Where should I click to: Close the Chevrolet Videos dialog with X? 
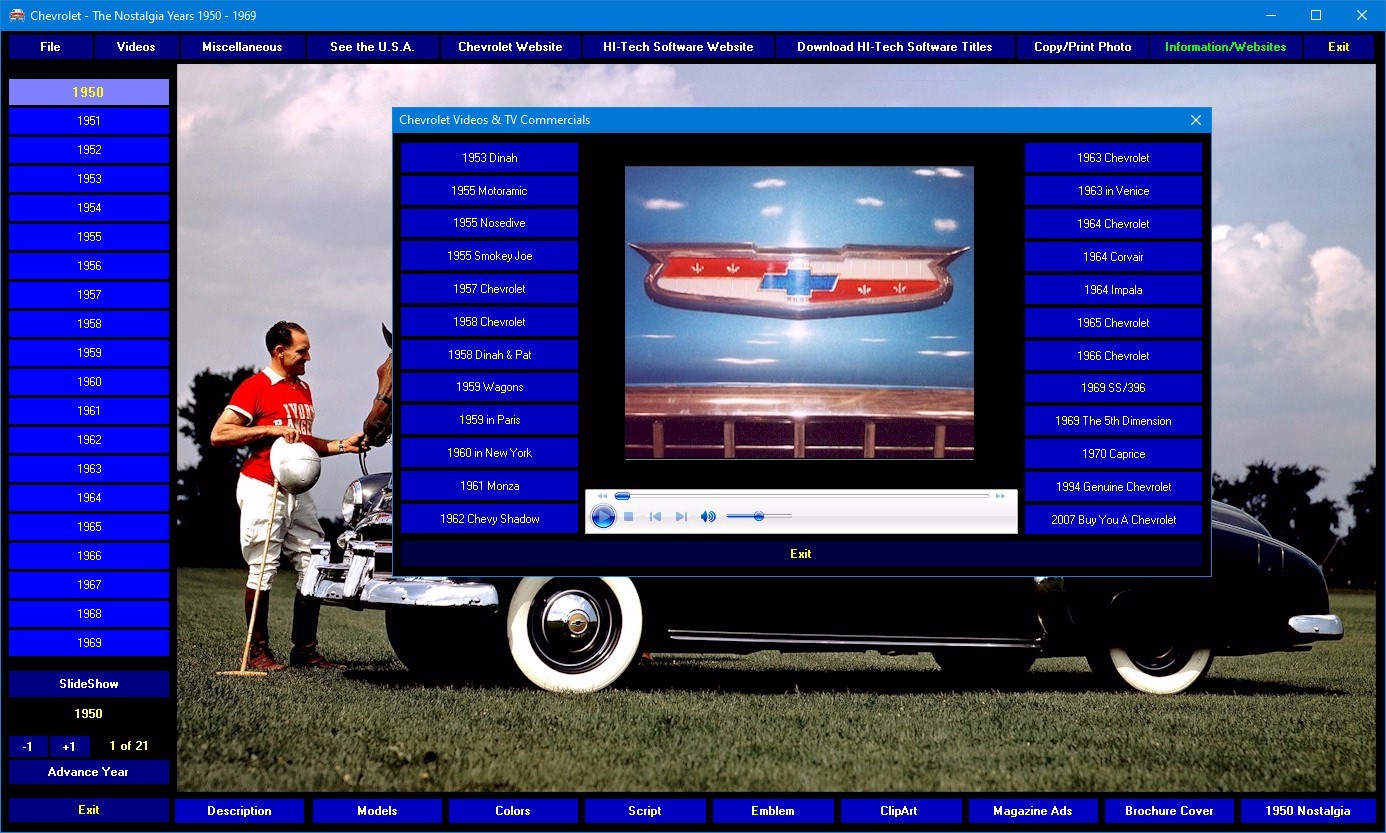pyautogui.click(x=1196, y=120)
